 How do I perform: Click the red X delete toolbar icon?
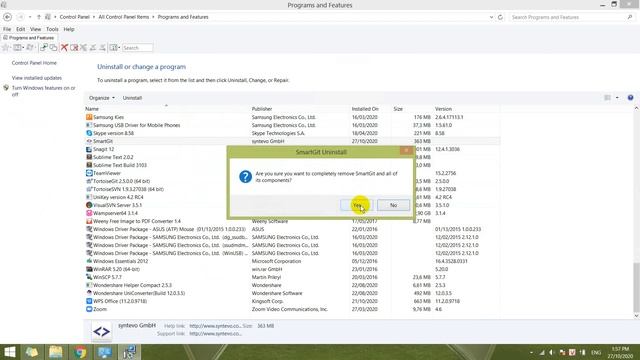(64, 48)
